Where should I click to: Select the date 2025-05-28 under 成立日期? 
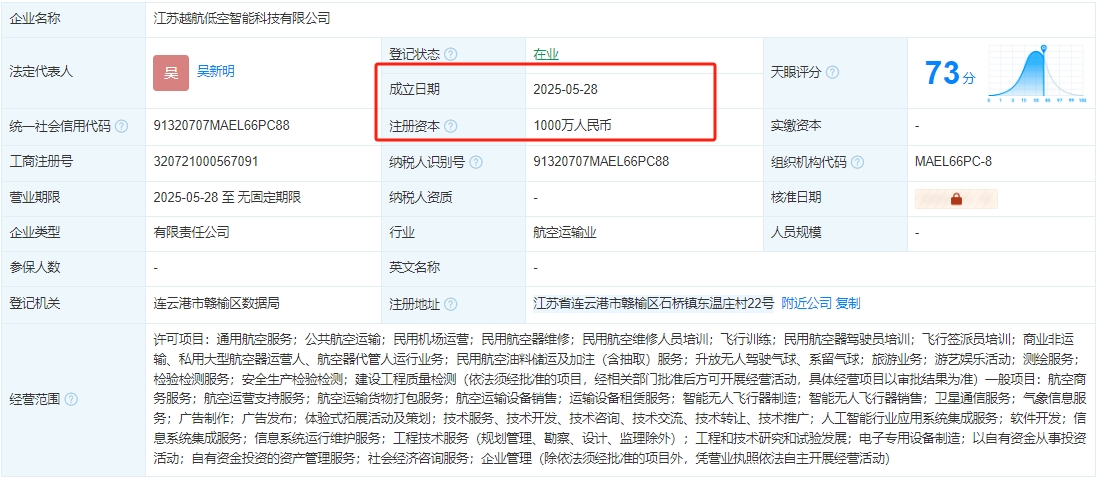coord(566,89)
